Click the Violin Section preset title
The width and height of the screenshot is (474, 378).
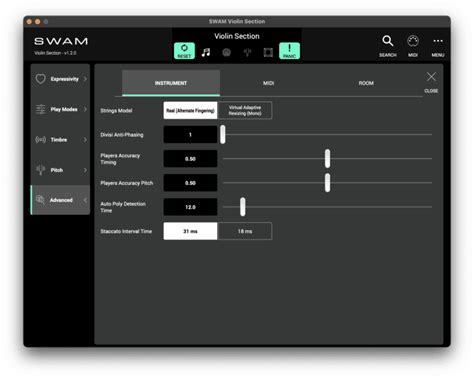237,36
